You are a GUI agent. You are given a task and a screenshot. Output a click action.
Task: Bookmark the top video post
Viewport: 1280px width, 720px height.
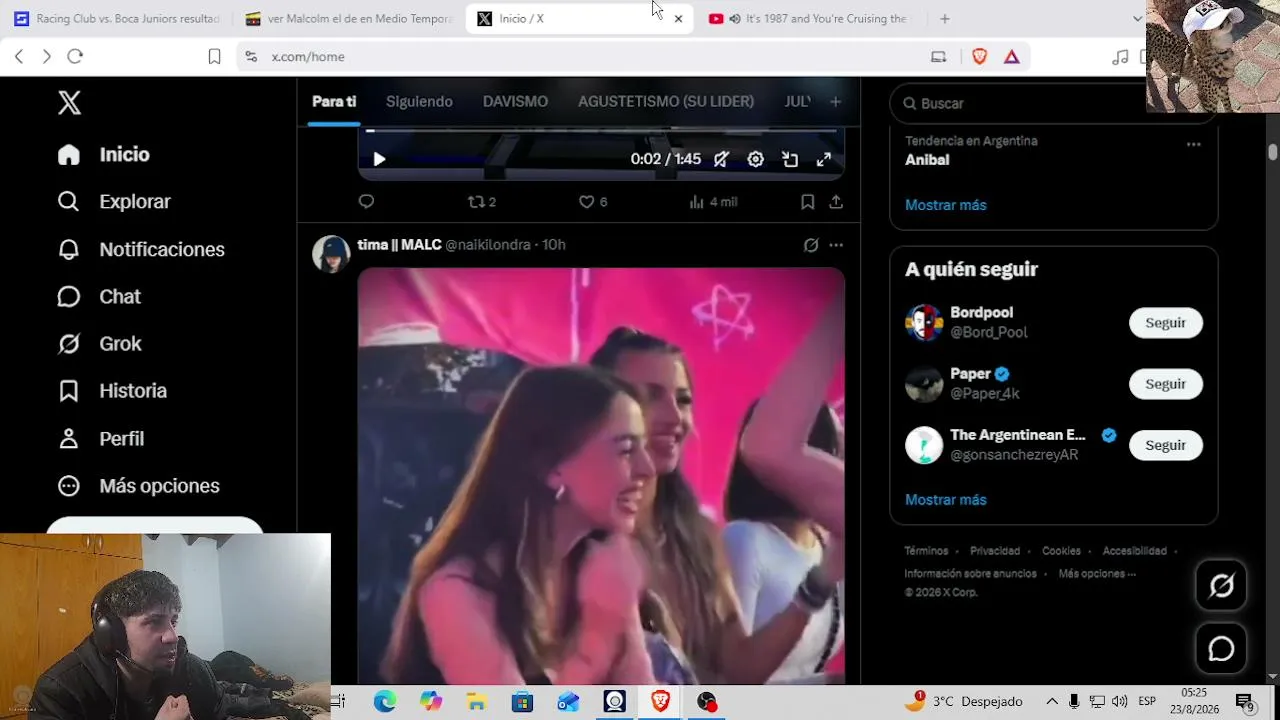coord(807,202)
